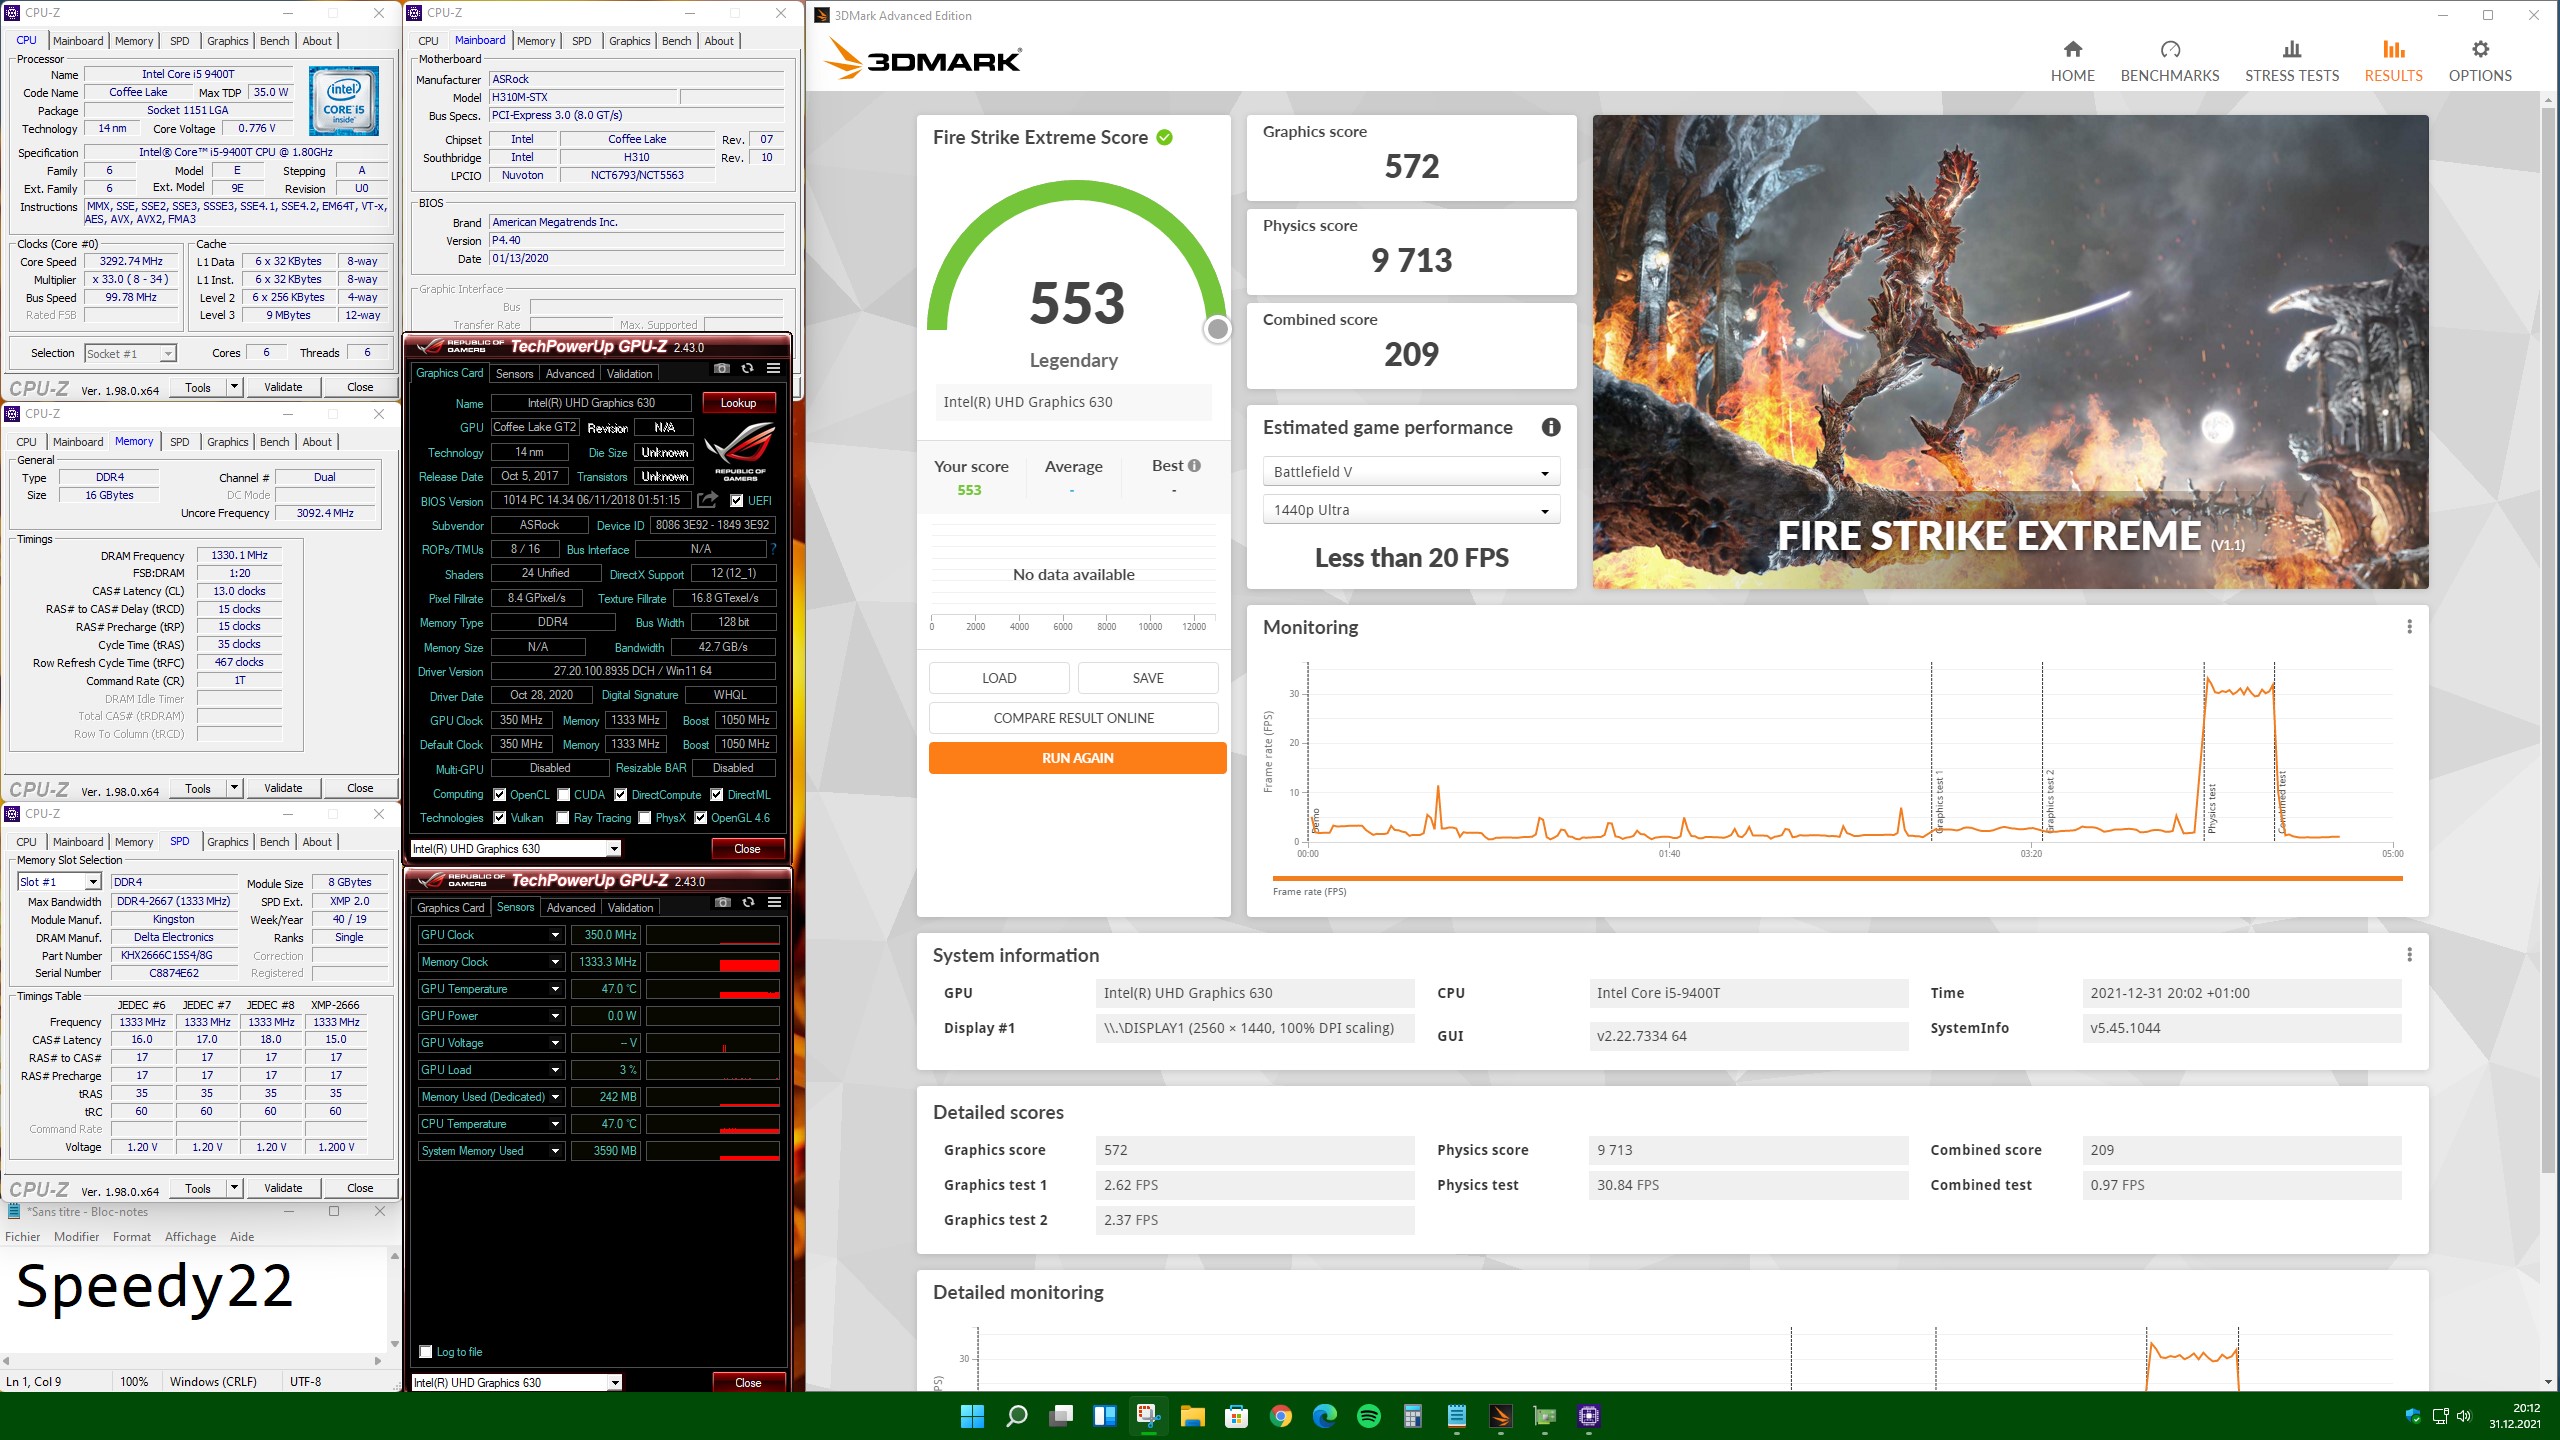This screenshot has width=2560, height=1440.
Task: Click the Physics test marker in Monitoring chart
Action: click(2212, 806)
